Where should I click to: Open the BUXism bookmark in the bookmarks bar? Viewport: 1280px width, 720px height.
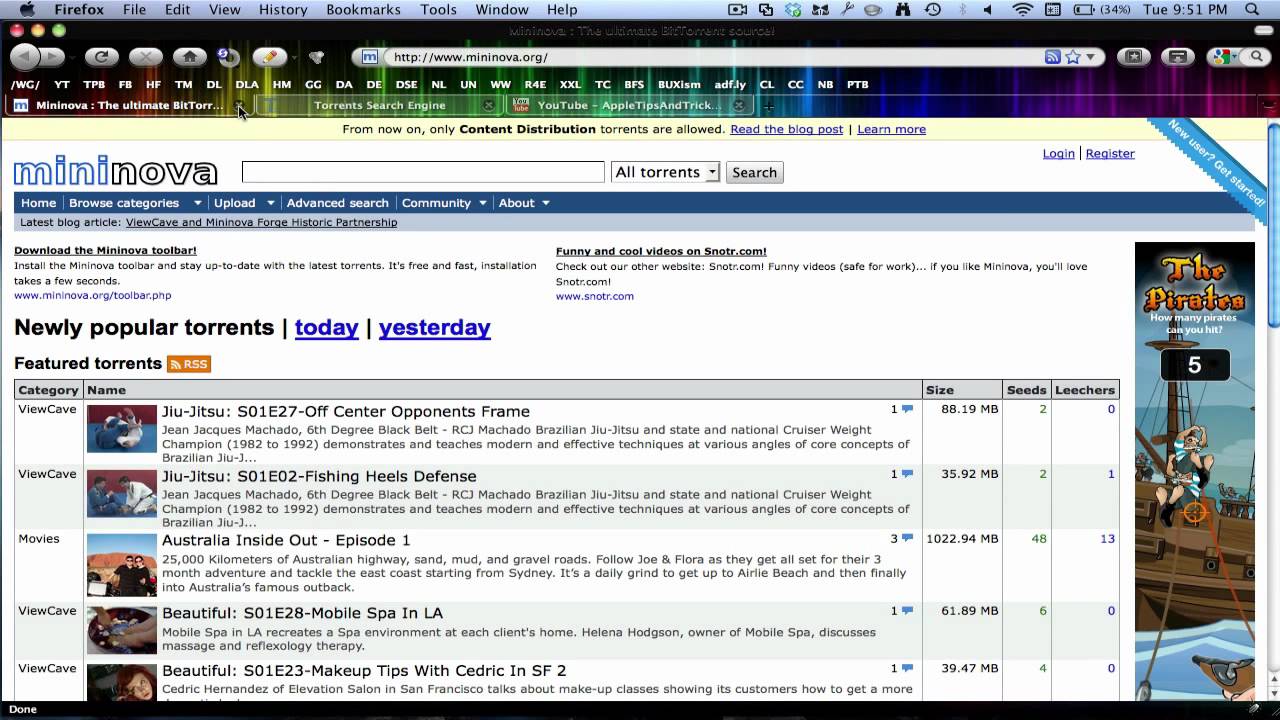coord(679,85)
